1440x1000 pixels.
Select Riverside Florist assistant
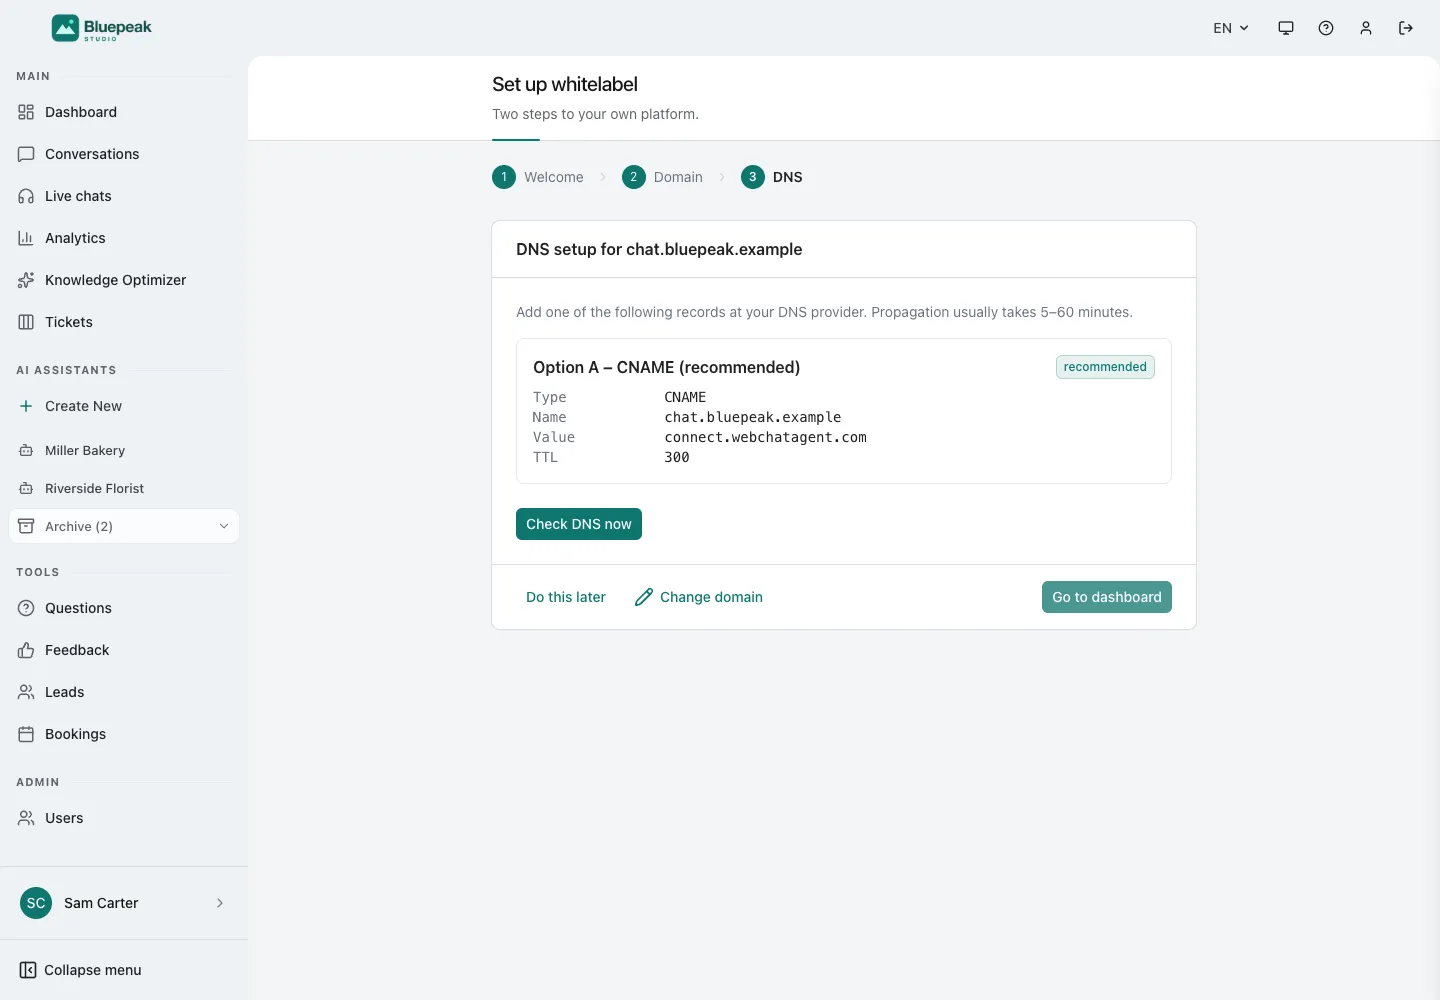point(124,488)
